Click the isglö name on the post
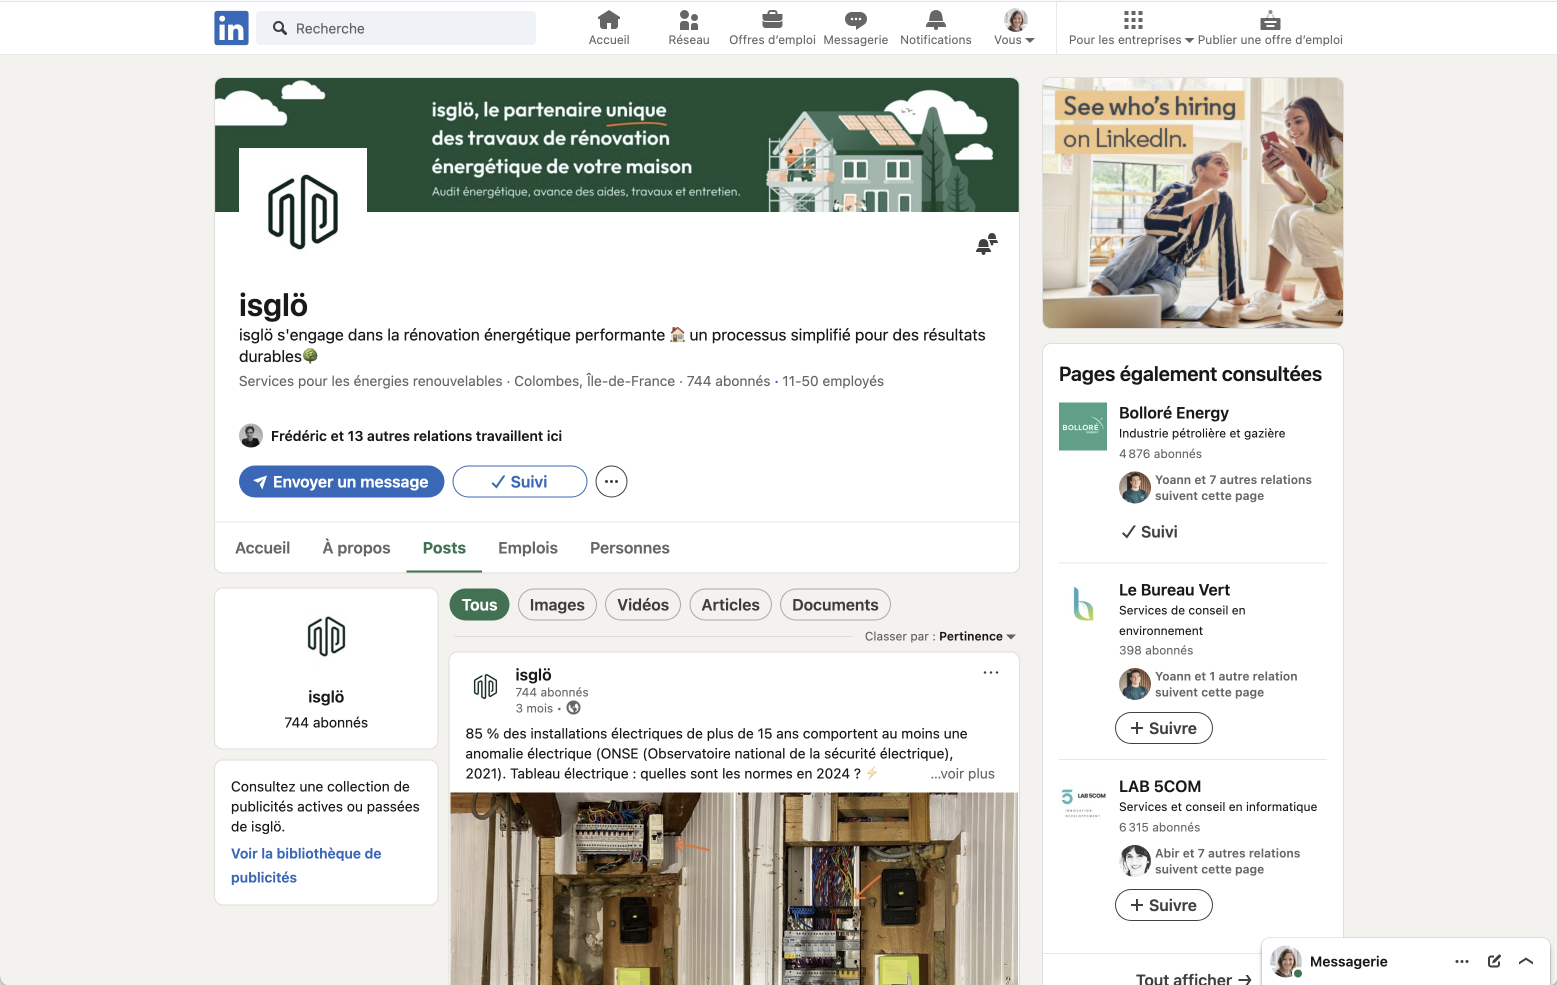The height and width of the screenshot is (985, 1557). (x=533, y=675)
